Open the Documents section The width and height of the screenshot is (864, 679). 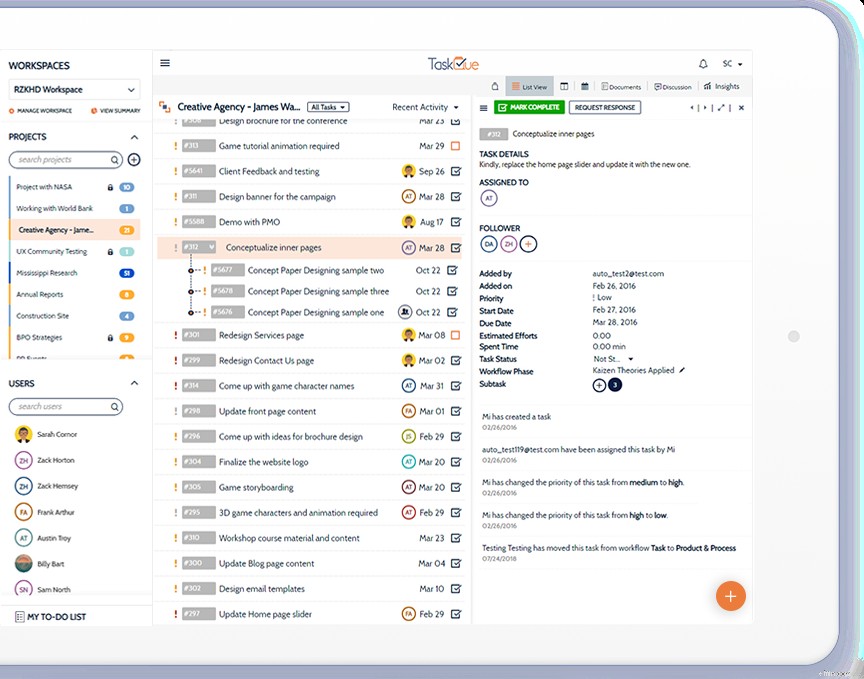click(x=621, y=87)
